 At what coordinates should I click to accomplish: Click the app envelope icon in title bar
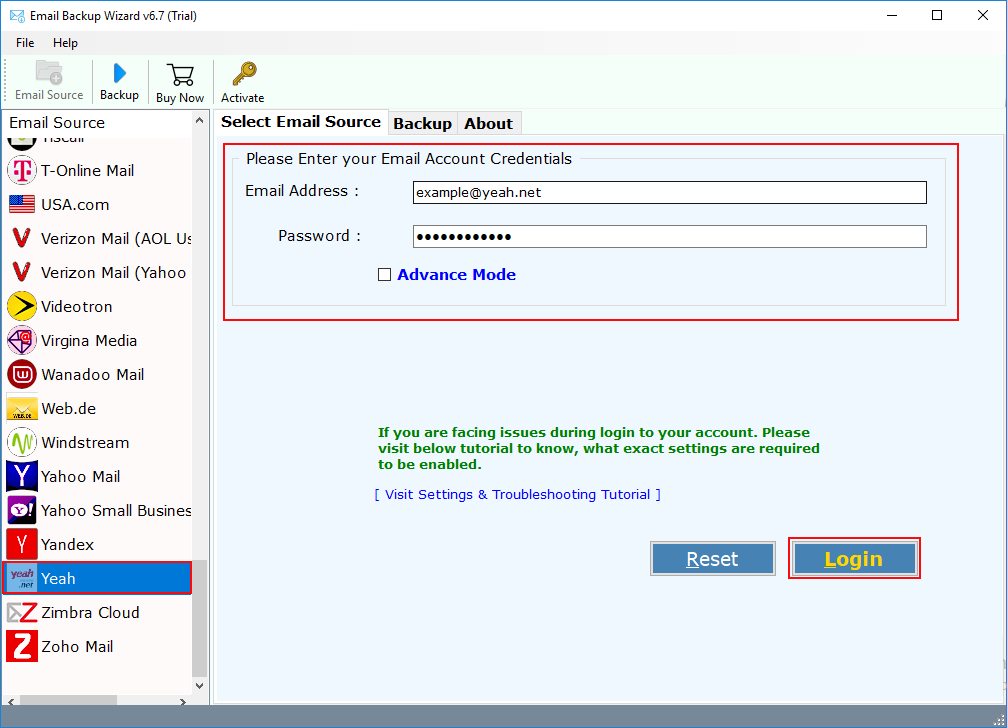[x=17, y=15]
